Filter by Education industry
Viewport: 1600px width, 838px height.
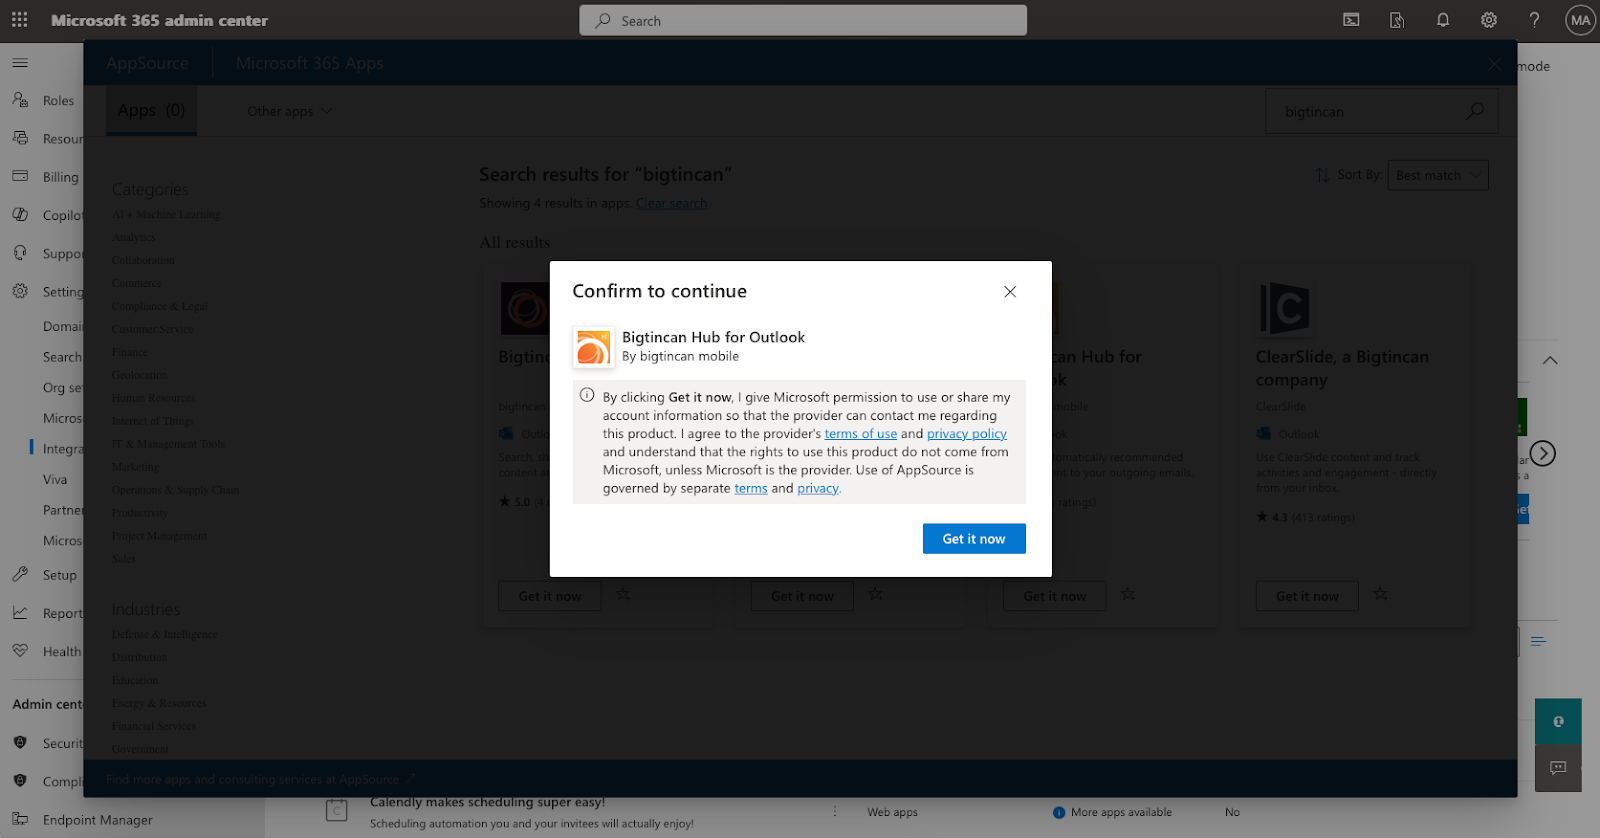tap(135, 680)
